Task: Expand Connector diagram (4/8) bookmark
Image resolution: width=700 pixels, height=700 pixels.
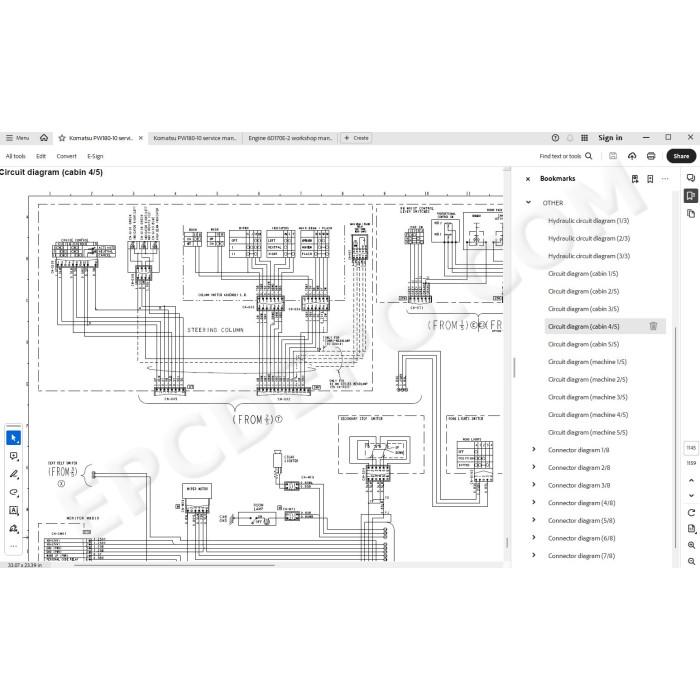Action: (x=534, y=502)
